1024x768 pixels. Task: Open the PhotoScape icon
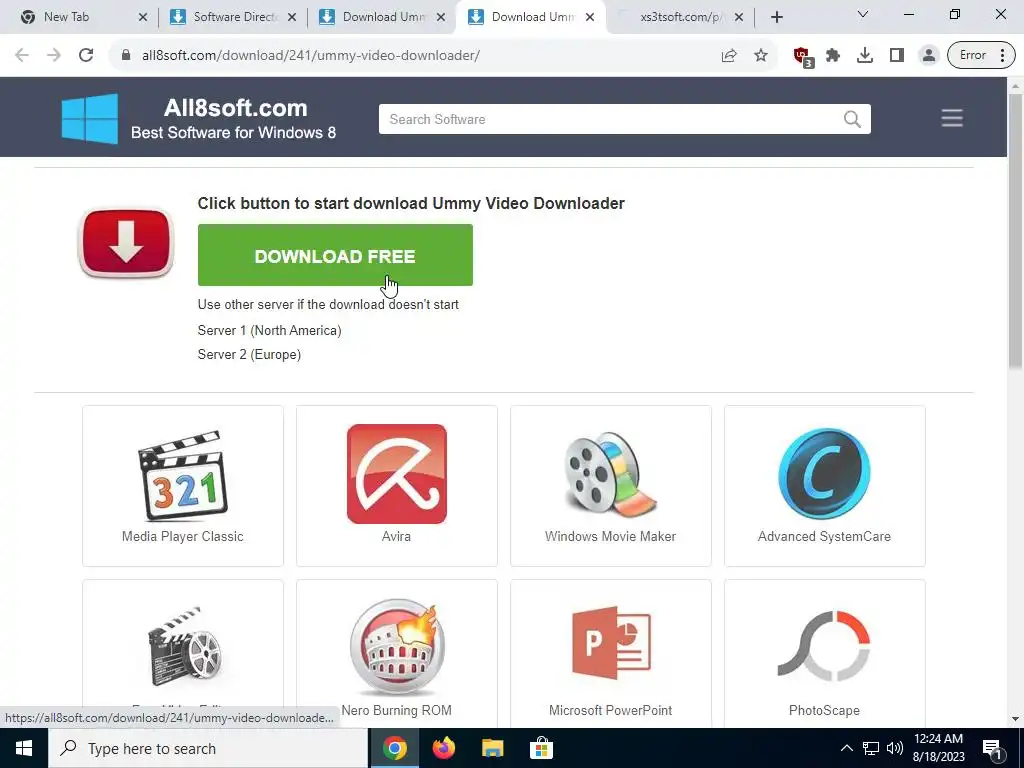pos(824,646)
